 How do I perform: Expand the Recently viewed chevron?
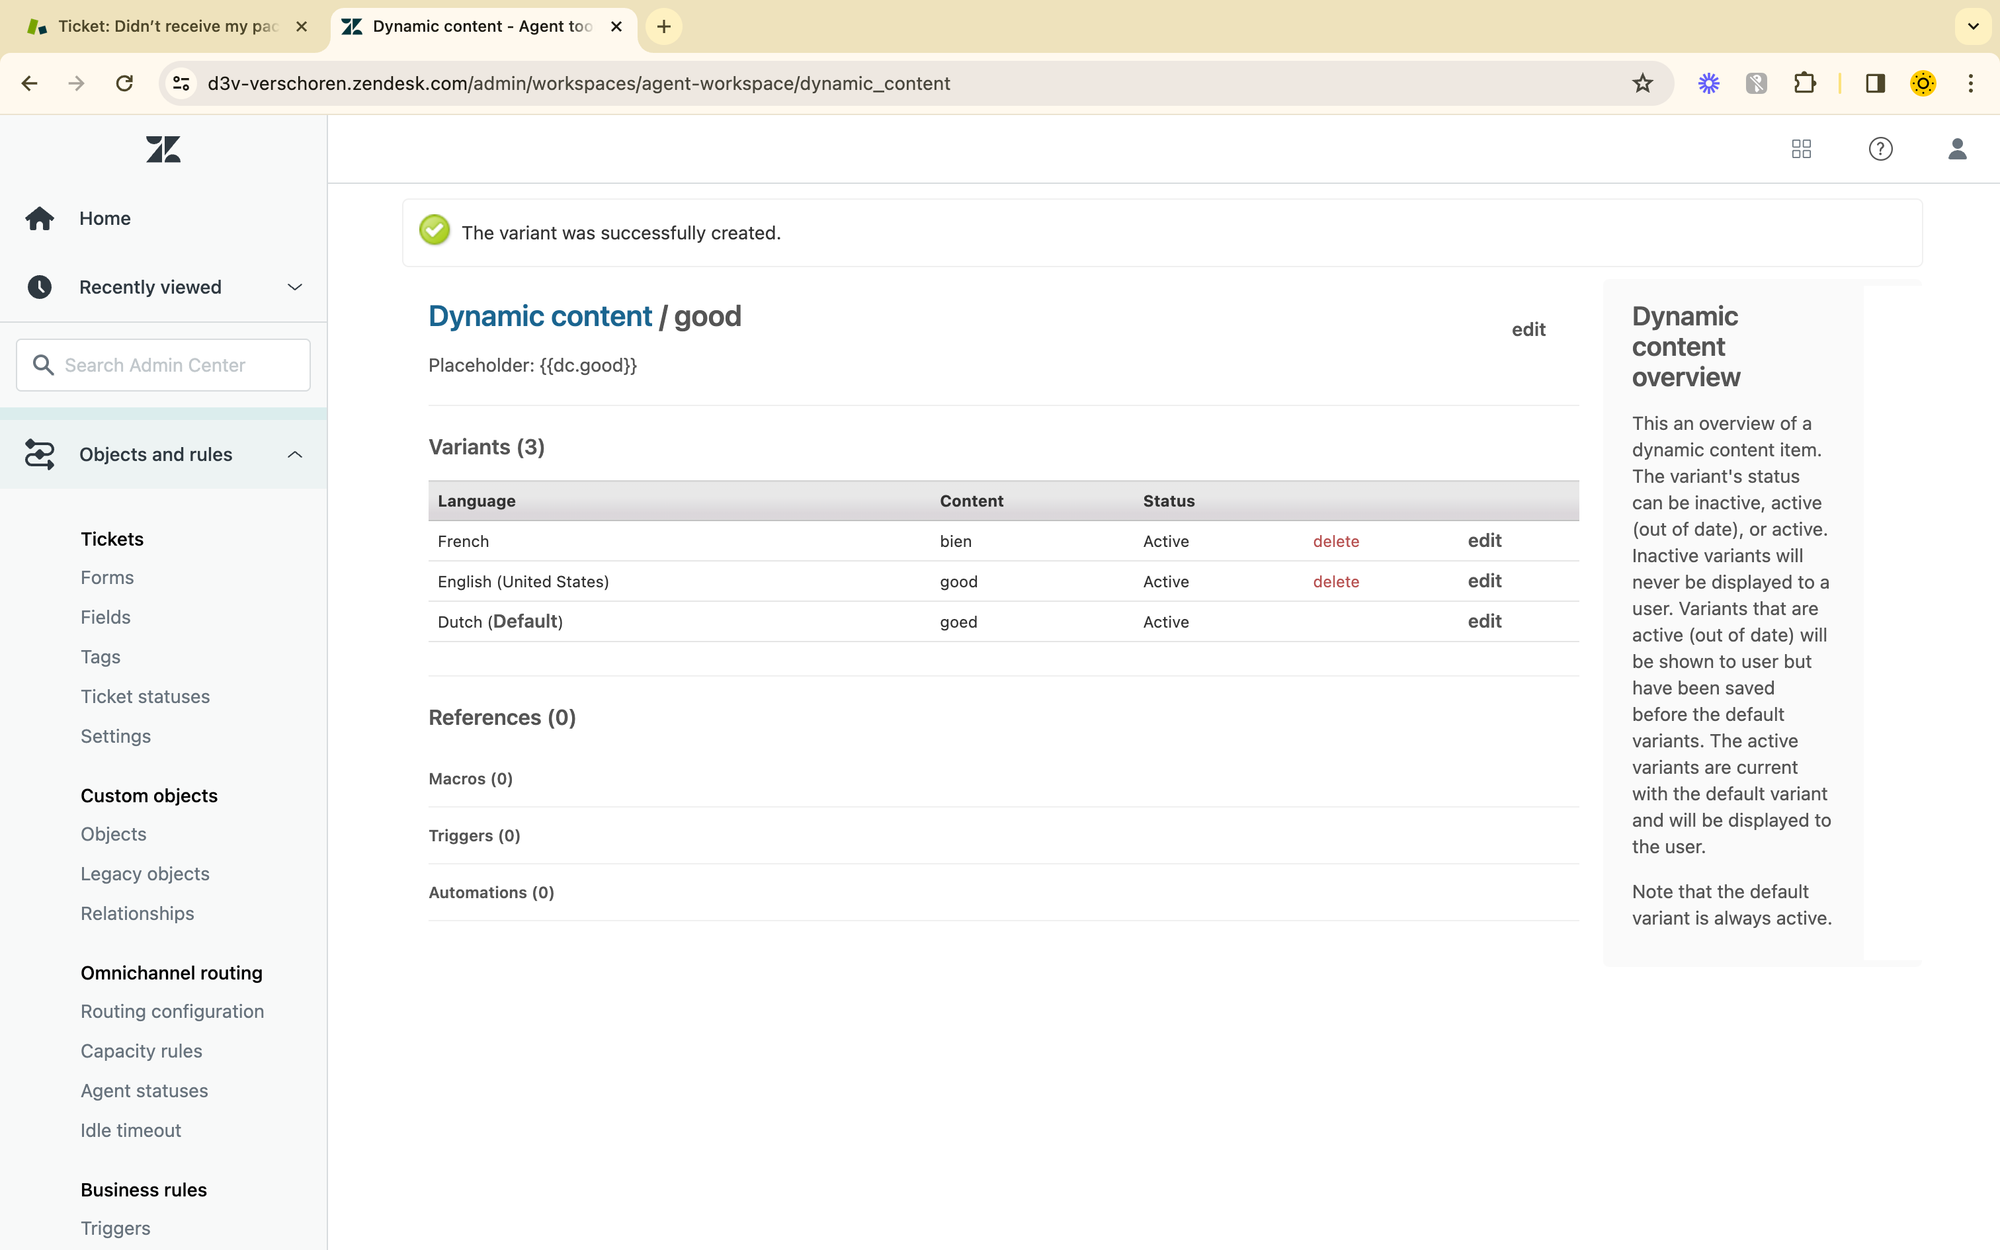coord(294,287)
